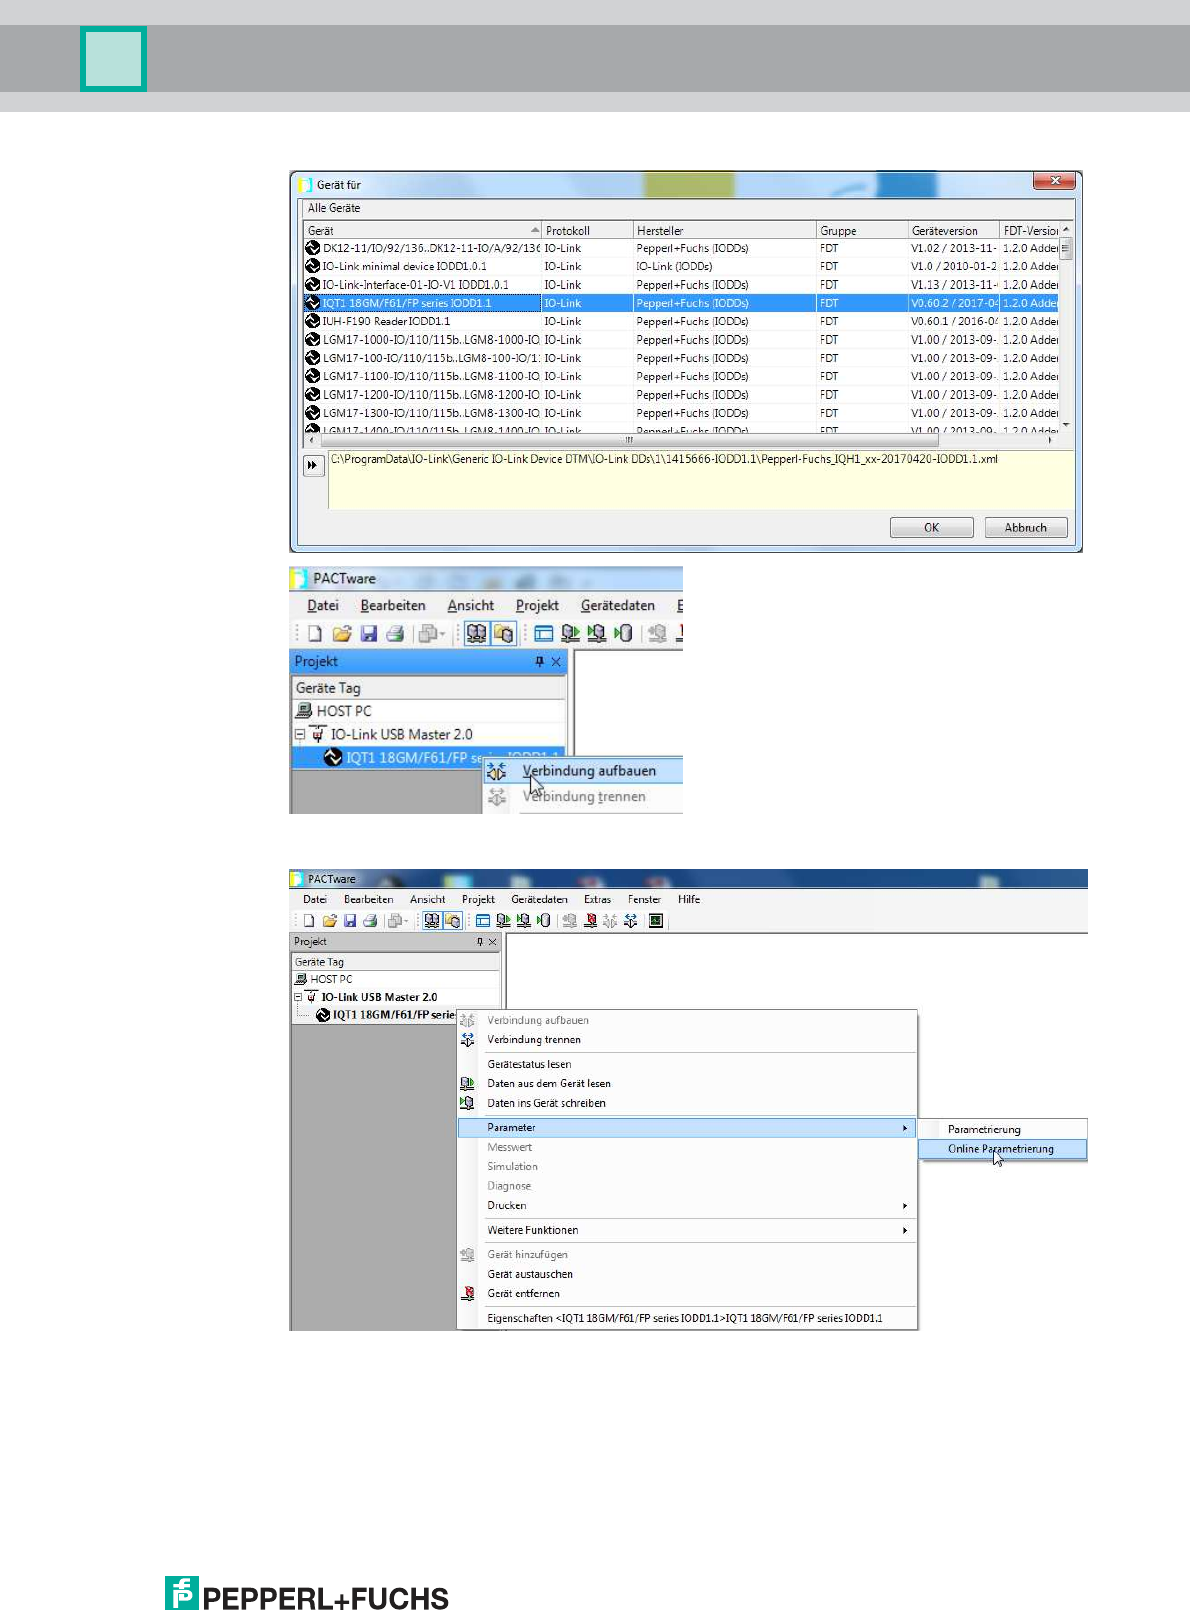Open the Gerätedaten menu in window lacking Extras menu
Viewport: 1190px width, 1610px height.
[x=617, y=605]
